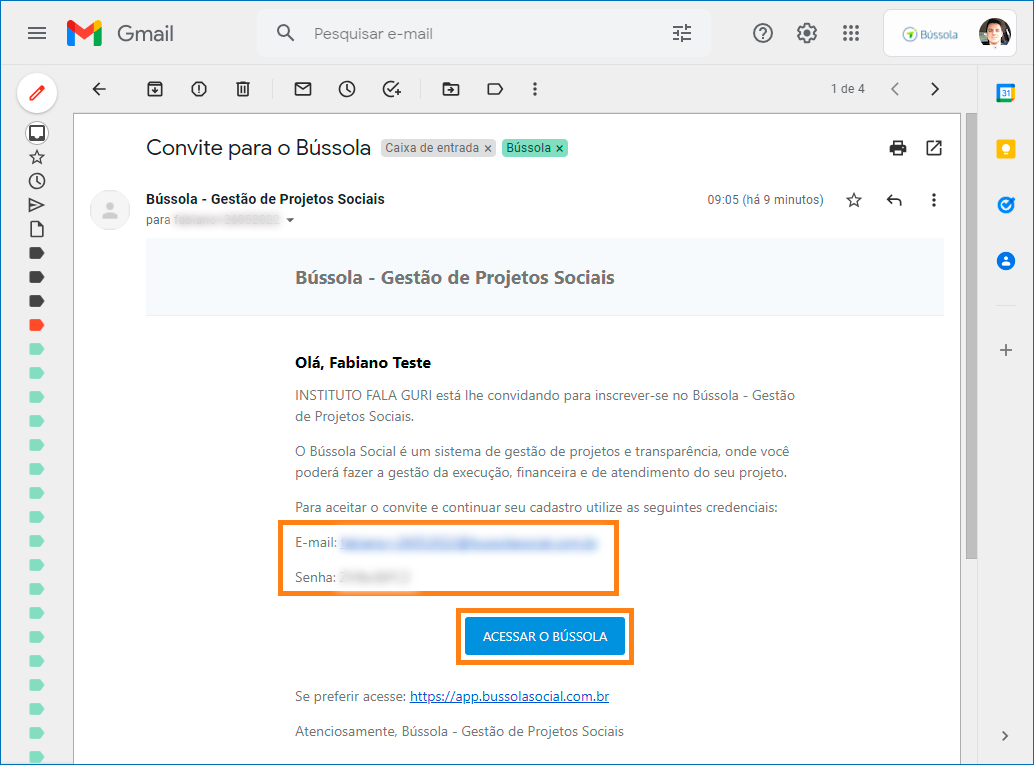Type in the Pesquisar e-mail search field

(x=485, y=34)
